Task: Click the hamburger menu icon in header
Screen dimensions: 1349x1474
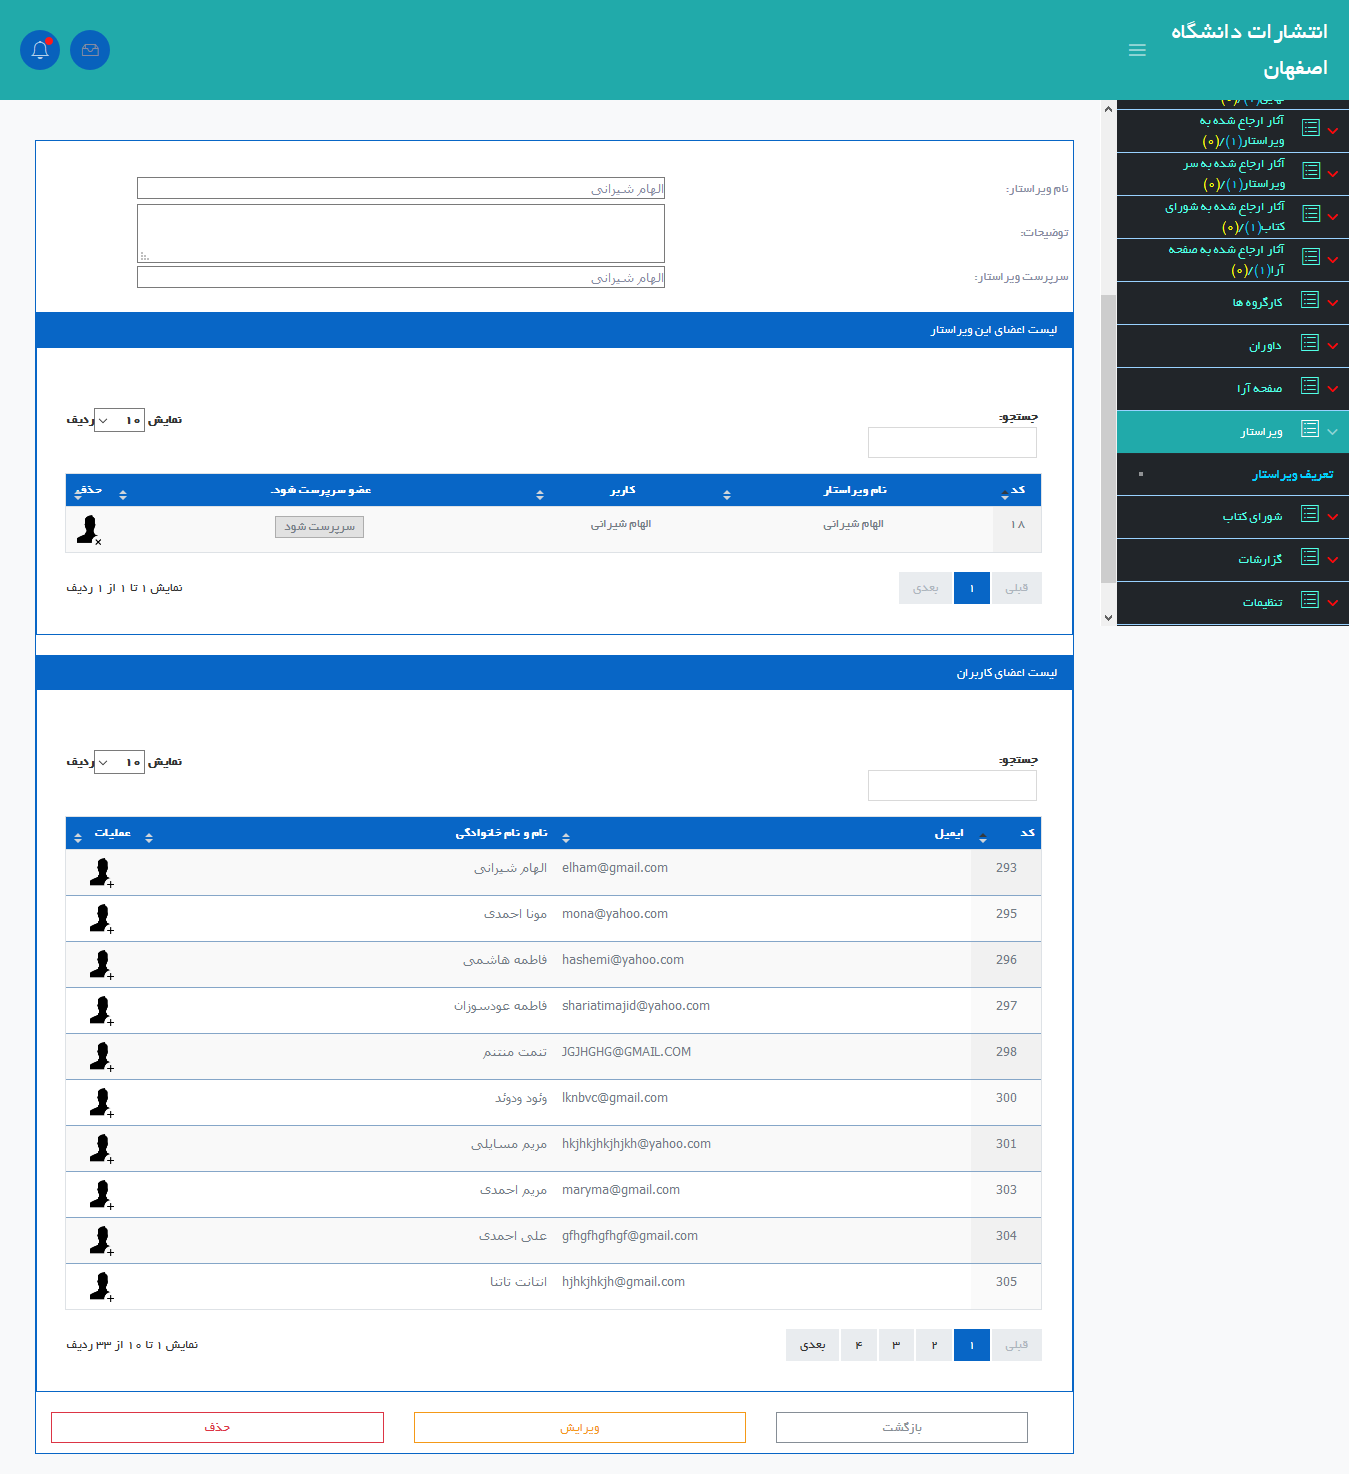Action: (1137, 50)
